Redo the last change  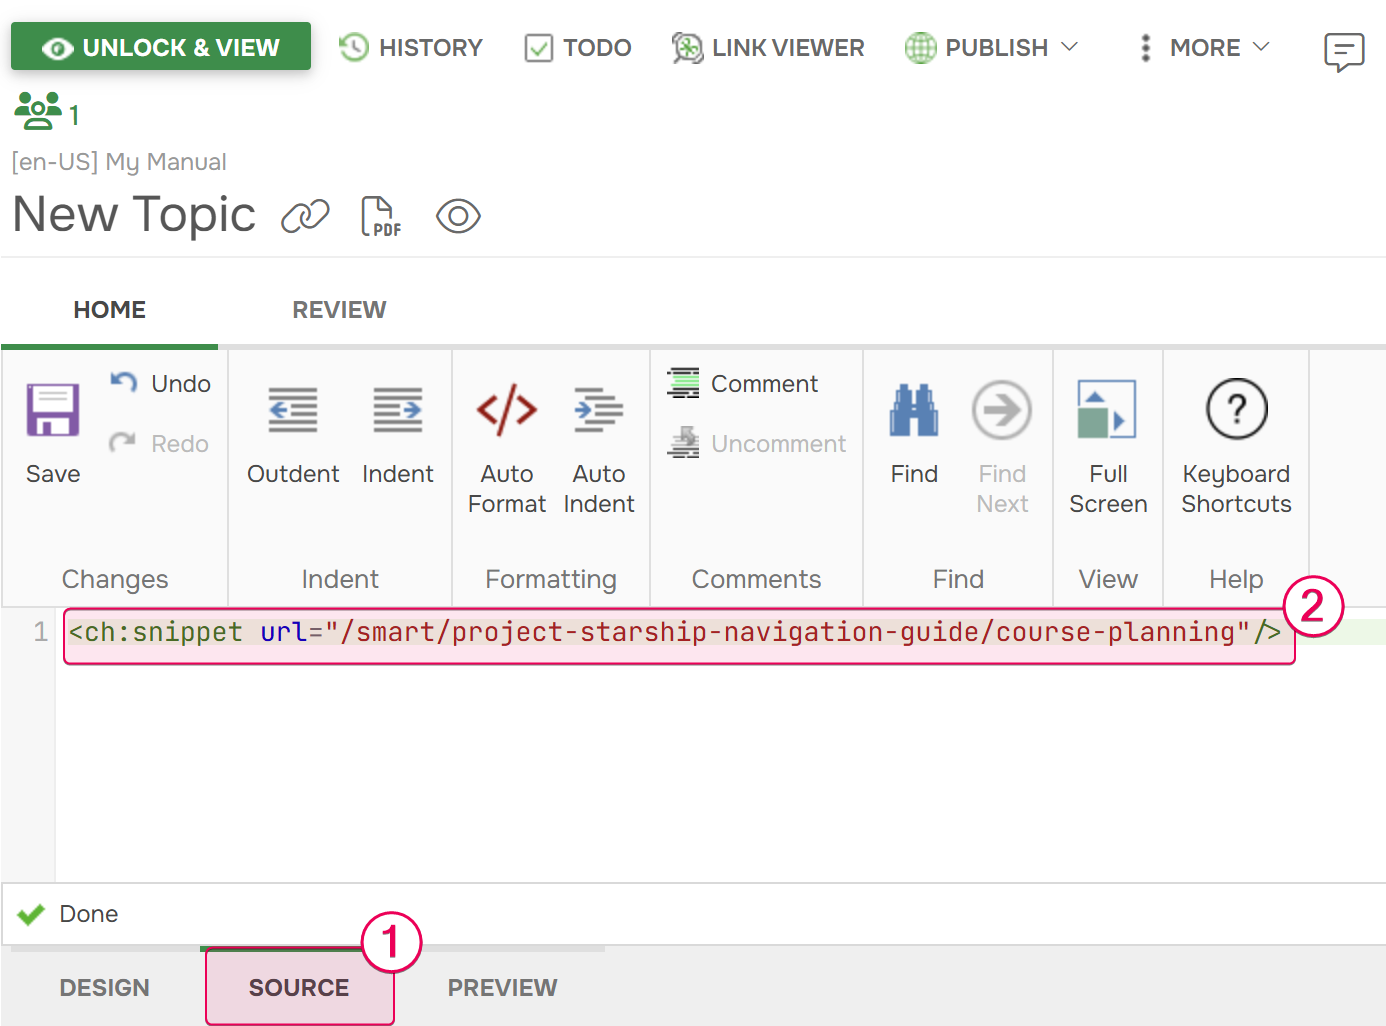(158, 443)
